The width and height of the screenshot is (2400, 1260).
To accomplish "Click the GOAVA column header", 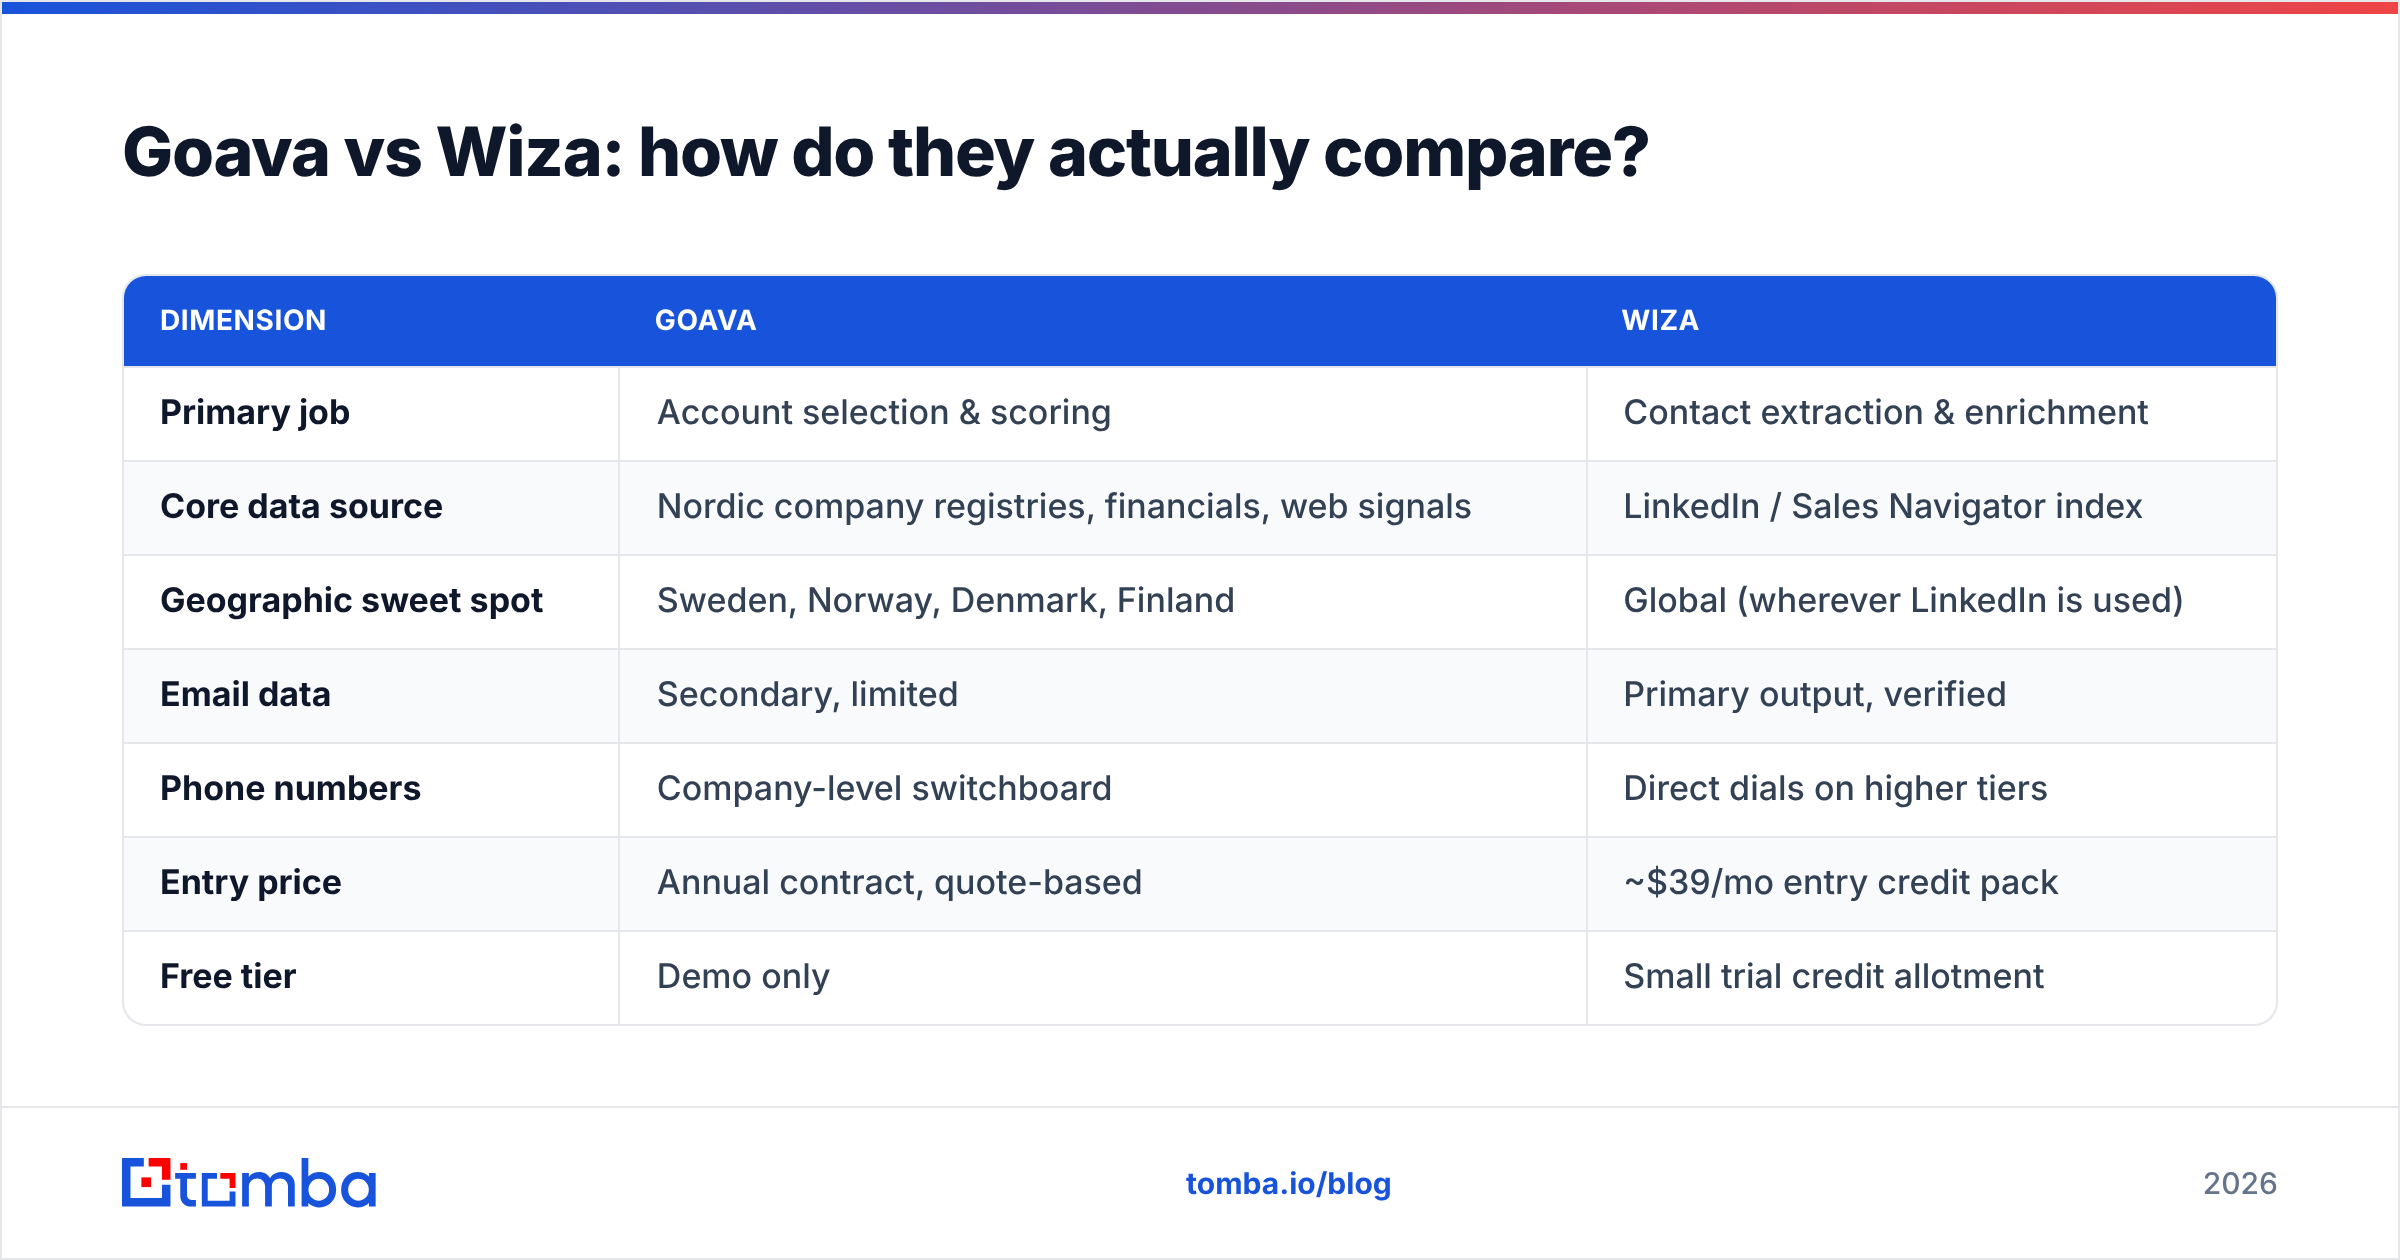I will pos(705,320).
